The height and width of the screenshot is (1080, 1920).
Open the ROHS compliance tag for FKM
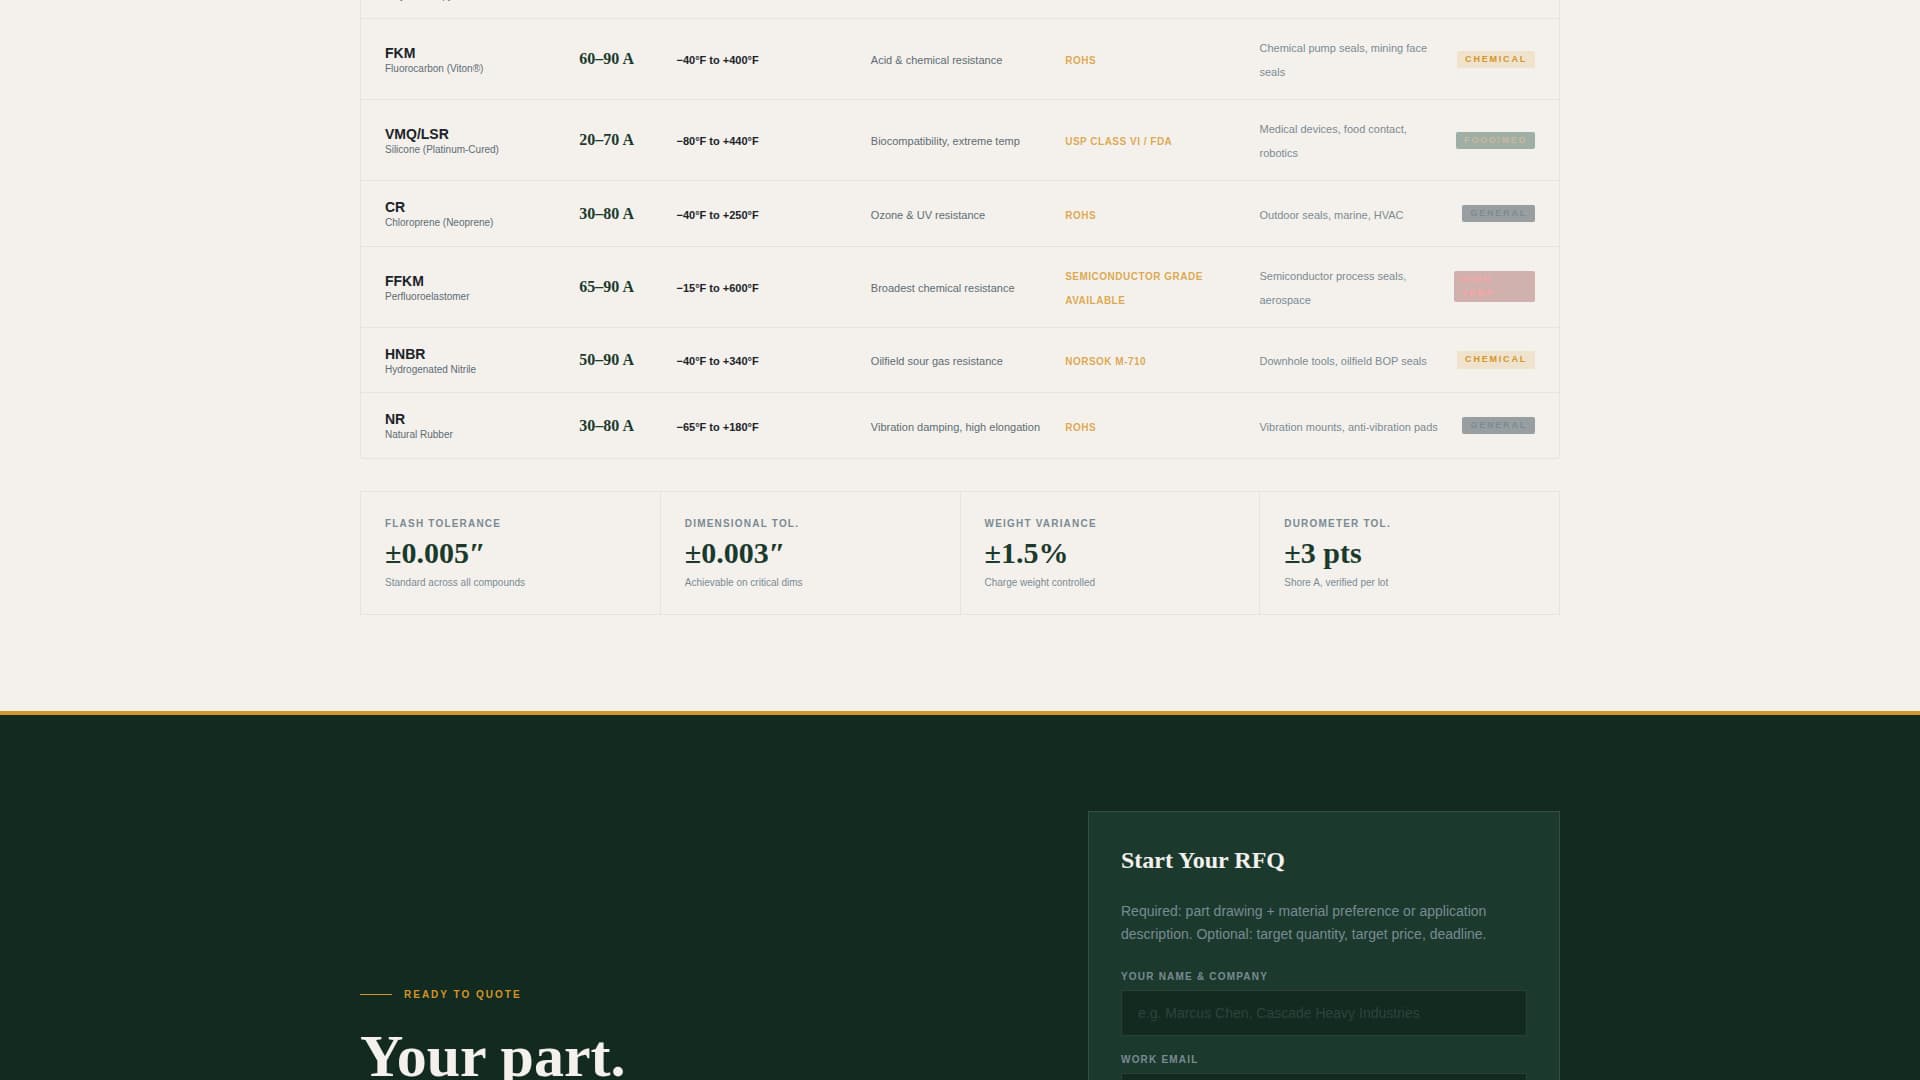pyautogui.click(x=1080, y=60)
